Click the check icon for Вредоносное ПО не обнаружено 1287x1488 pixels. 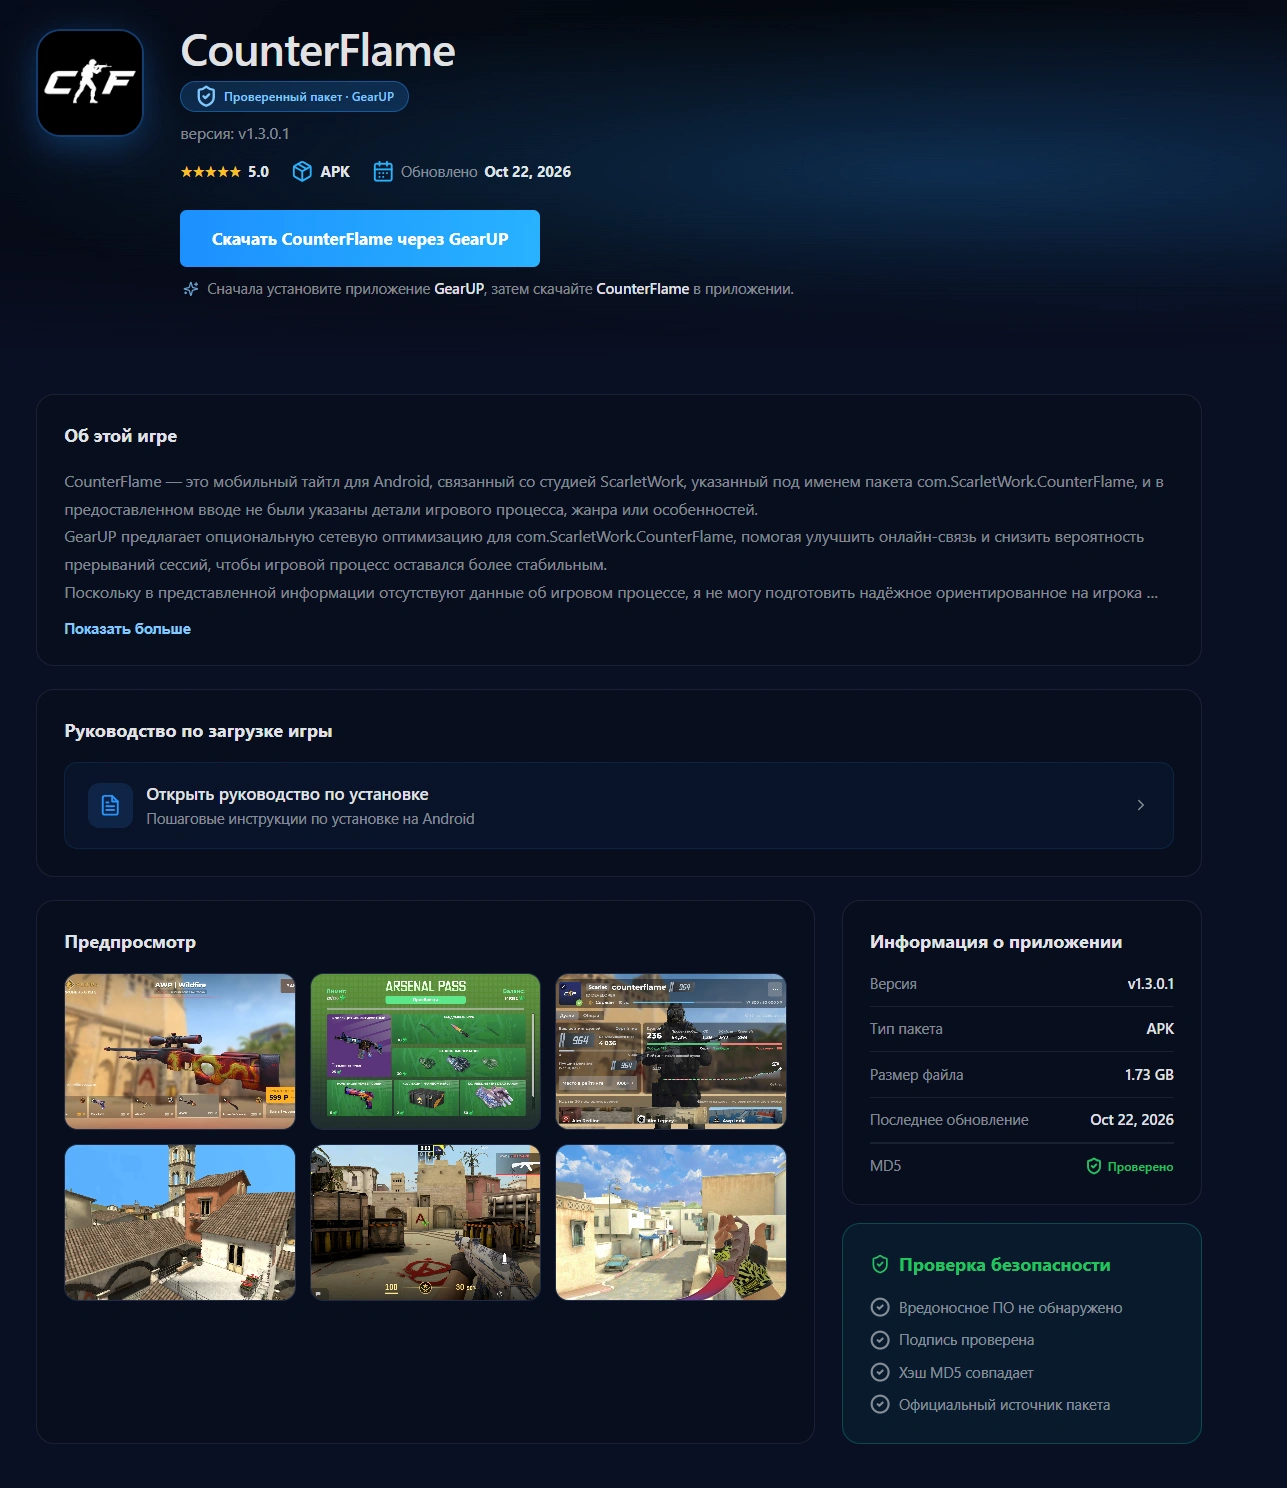click(x=880, y=1308)
